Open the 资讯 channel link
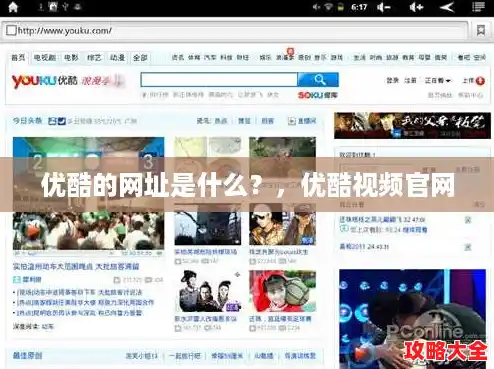494x369 pixels. (178, 58)
